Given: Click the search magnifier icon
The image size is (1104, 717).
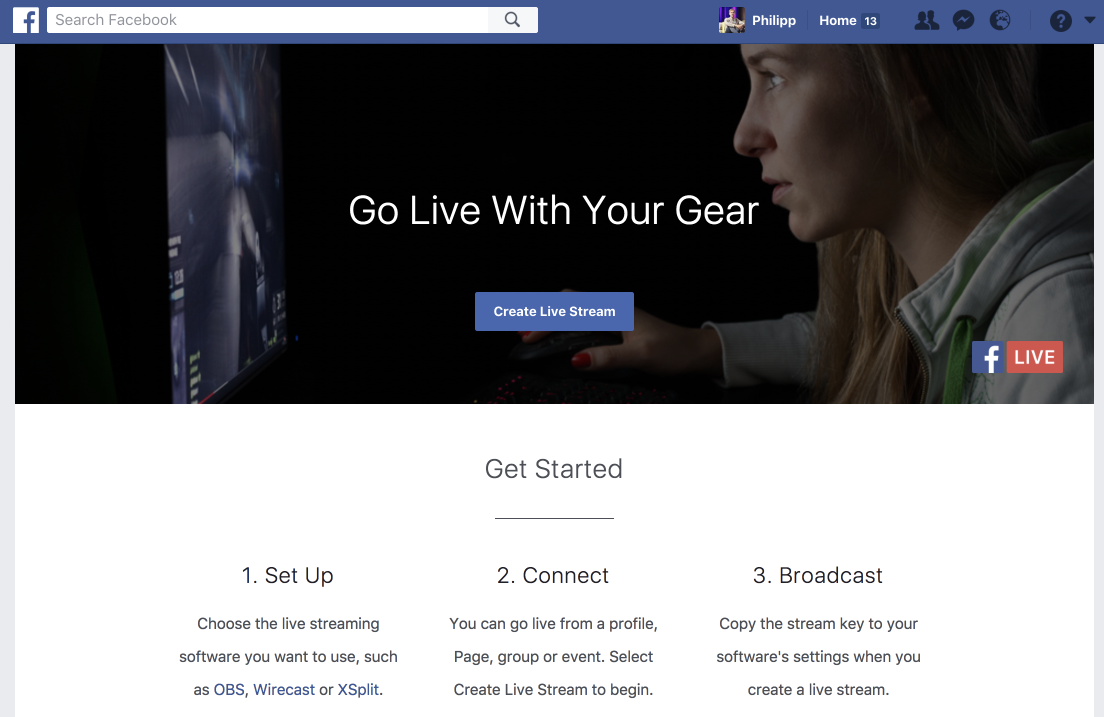Looking at the screenshot, I should 513,20.
